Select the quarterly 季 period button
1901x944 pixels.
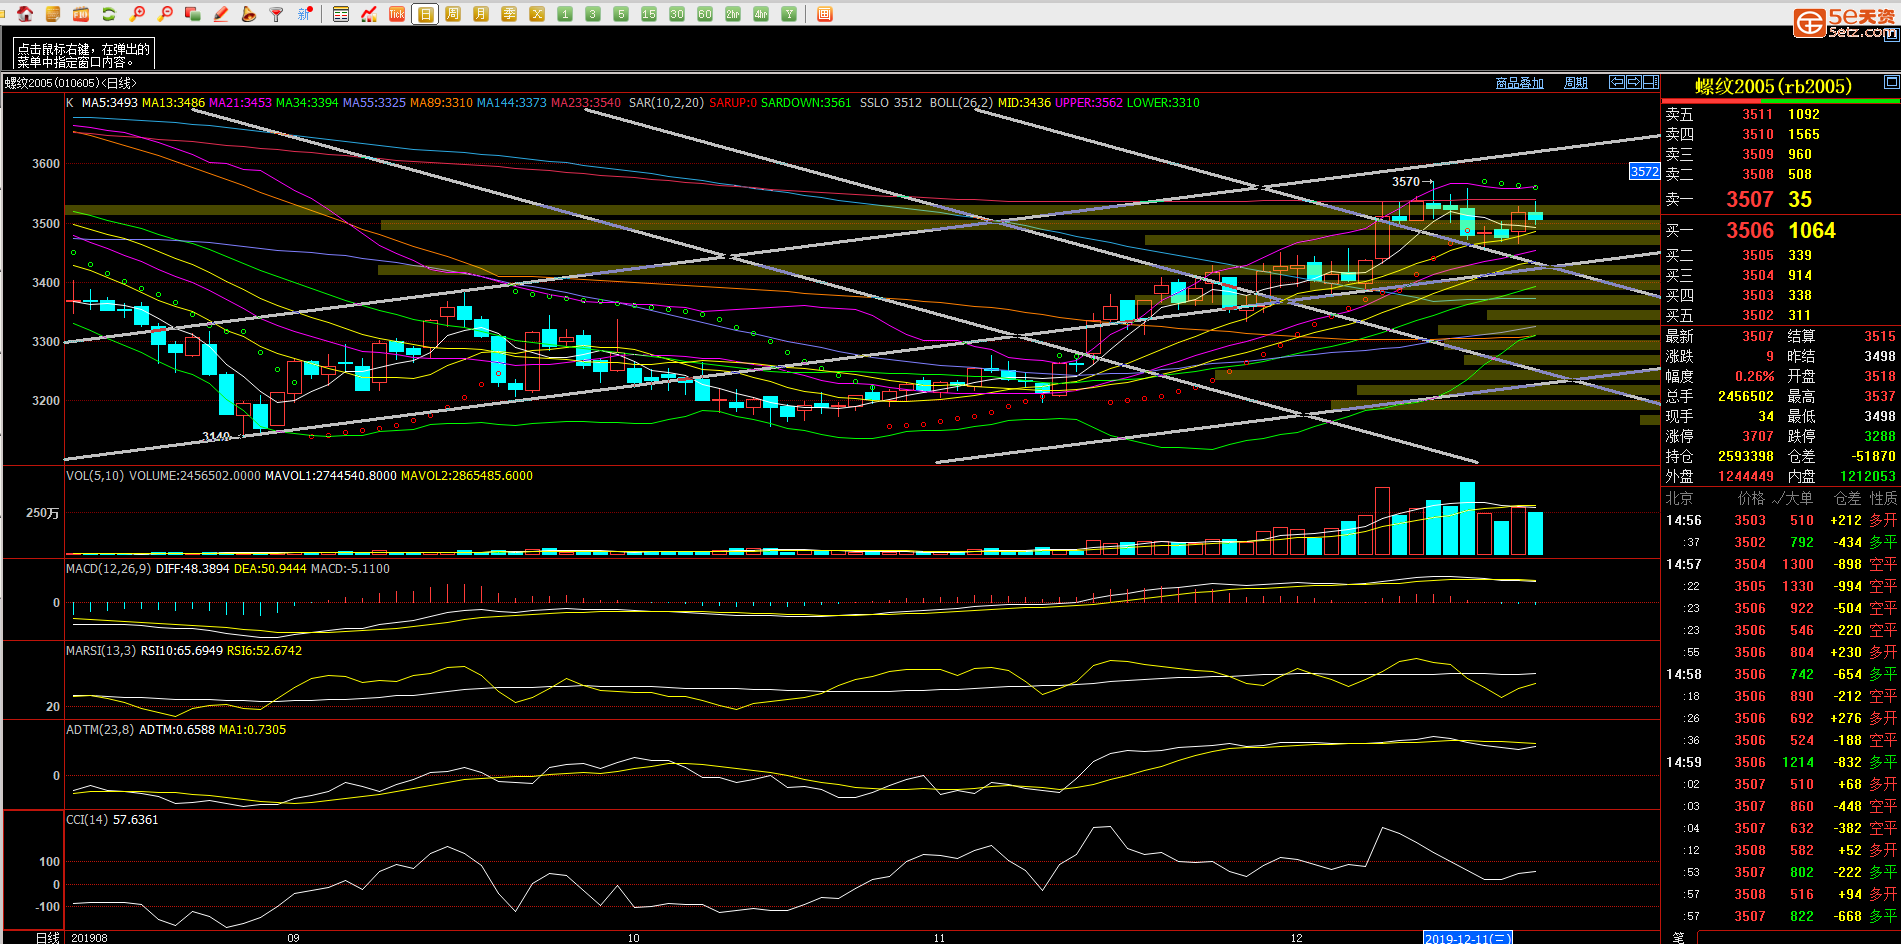coord(509,14)
